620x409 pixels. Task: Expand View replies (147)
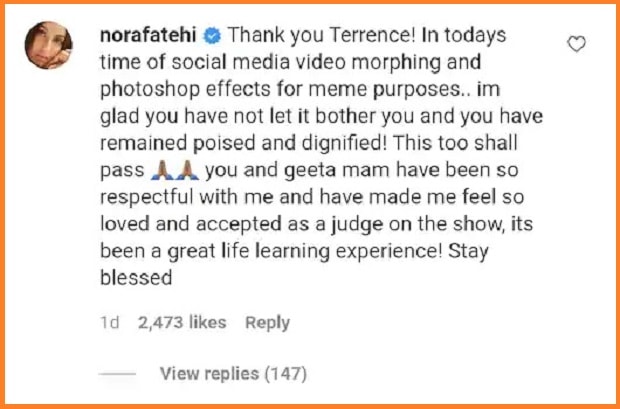tap(233, 374)
